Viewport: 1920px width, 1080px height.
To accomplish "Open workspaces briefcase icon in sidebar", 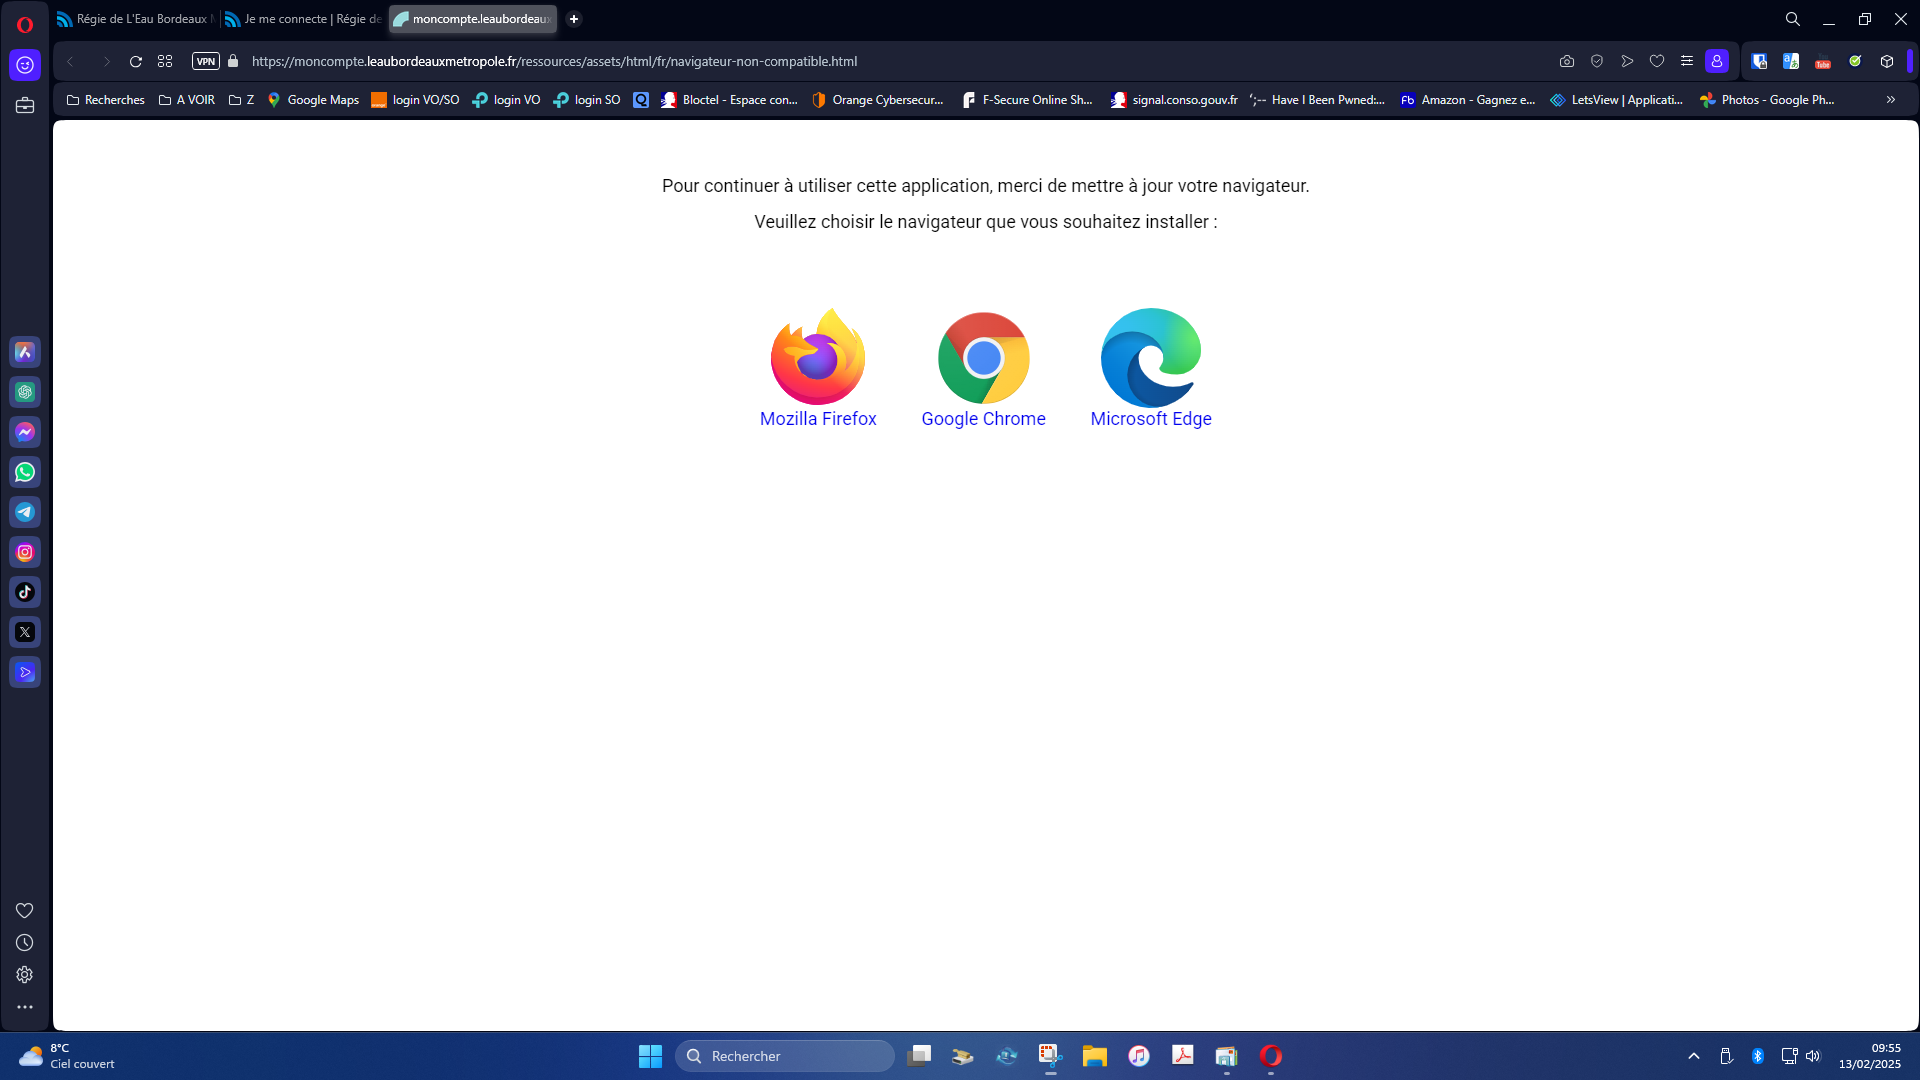I will pos(25,105).
